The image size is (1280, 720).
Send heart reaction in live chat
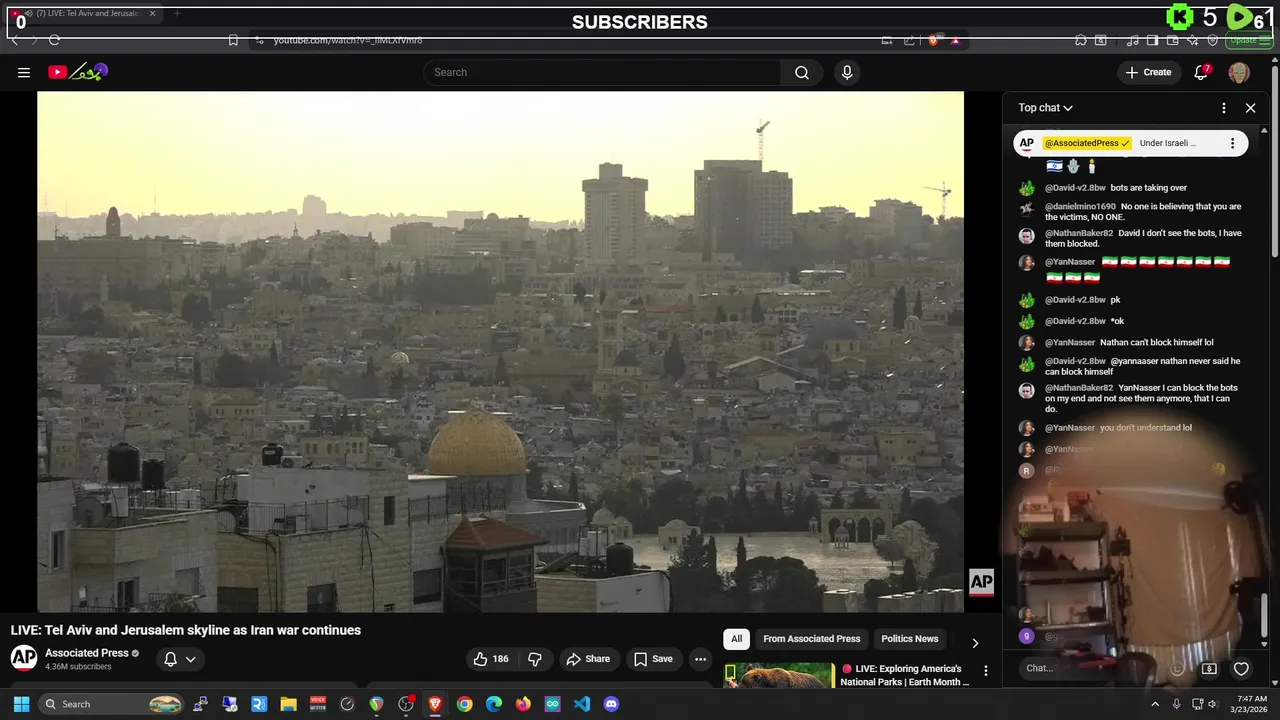[1241, 668]
